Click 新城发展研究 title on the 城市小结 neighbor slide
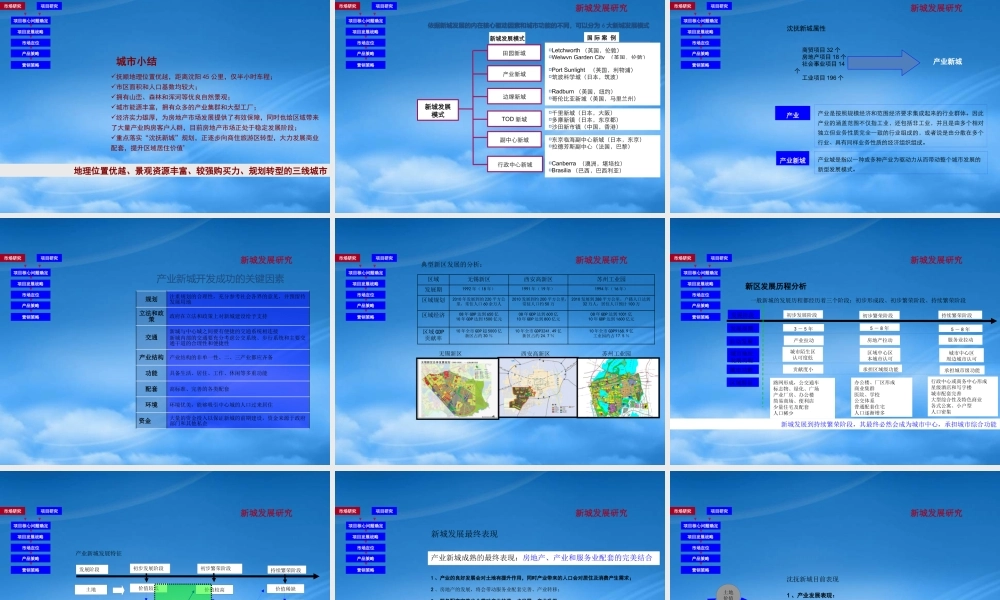 point(601,8)
